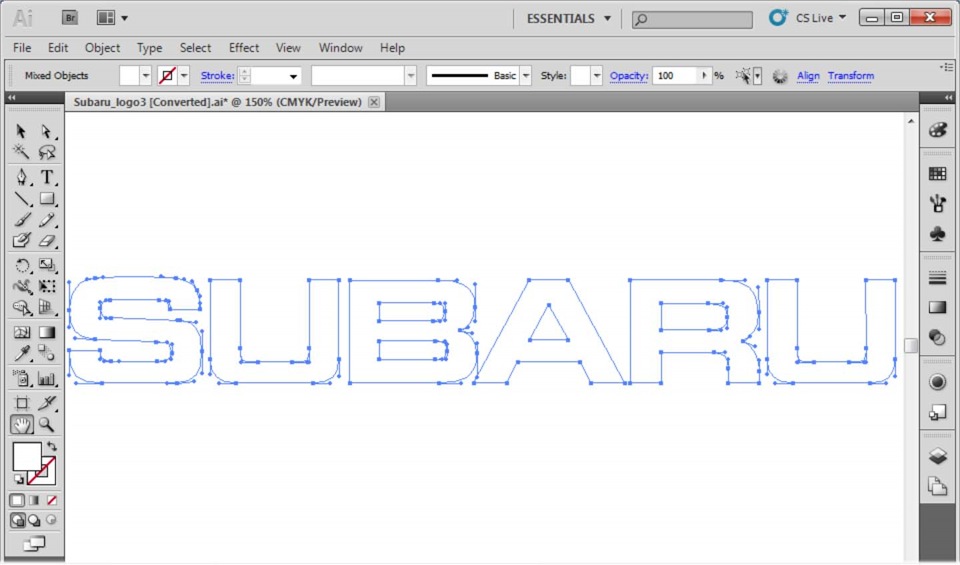Open the Window menu
Screen dimensions: 960x565
340,48
